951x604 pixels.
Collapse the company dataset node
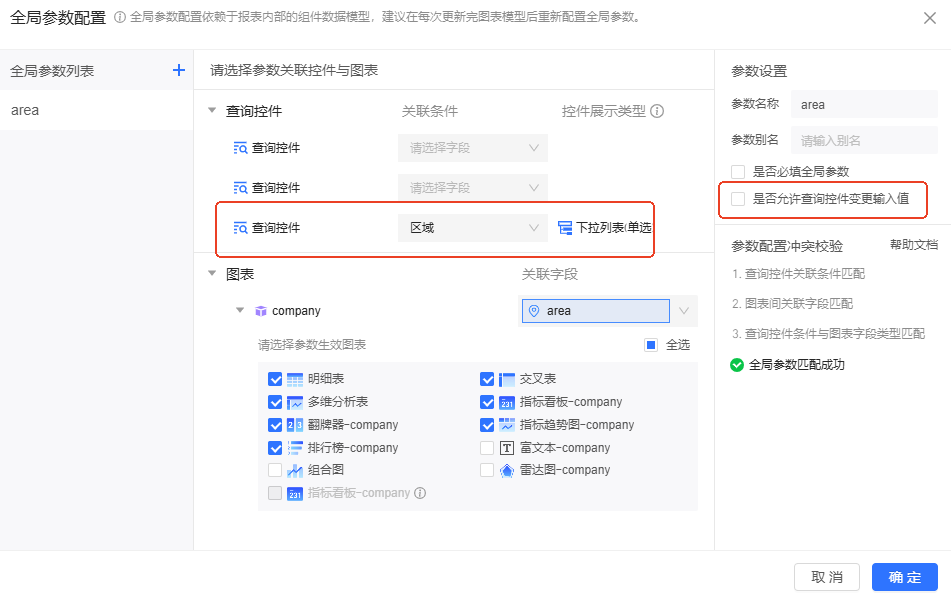click(x=240, y=311)
